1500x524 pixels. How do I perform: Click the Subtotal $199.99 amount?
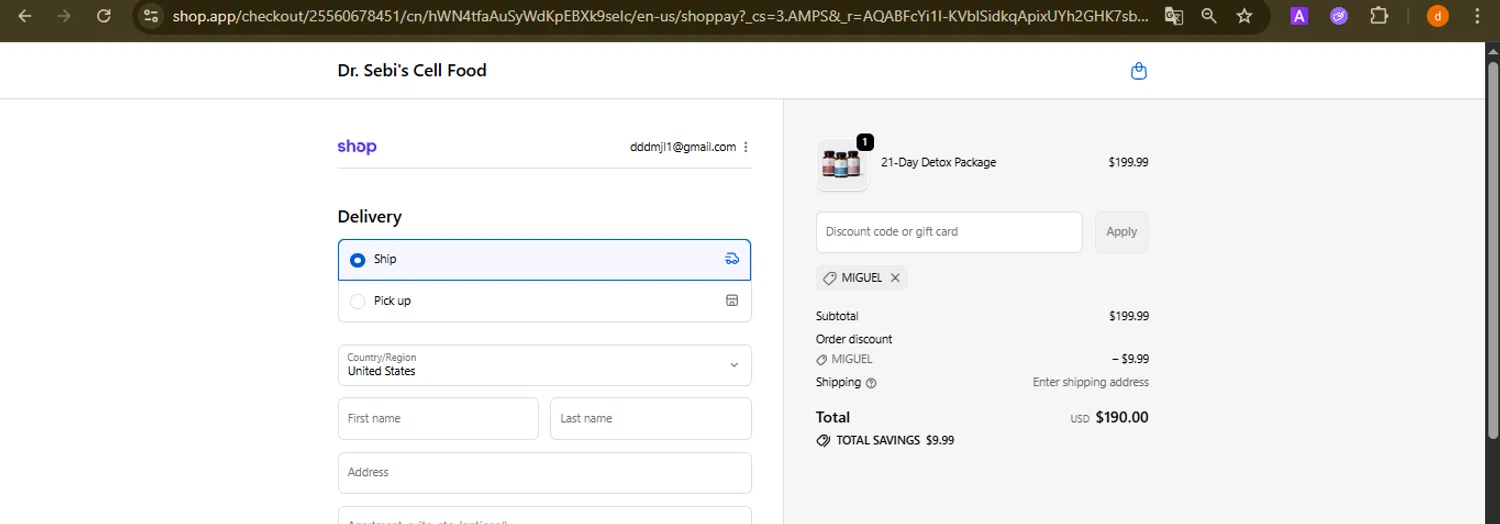(x=1128, y=316)
